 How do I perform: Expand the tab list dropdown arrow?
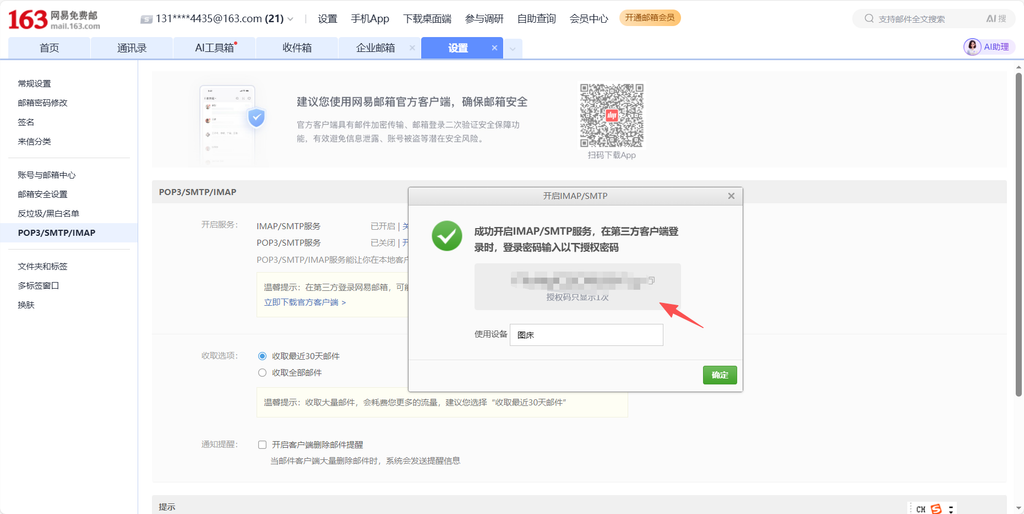513,49
